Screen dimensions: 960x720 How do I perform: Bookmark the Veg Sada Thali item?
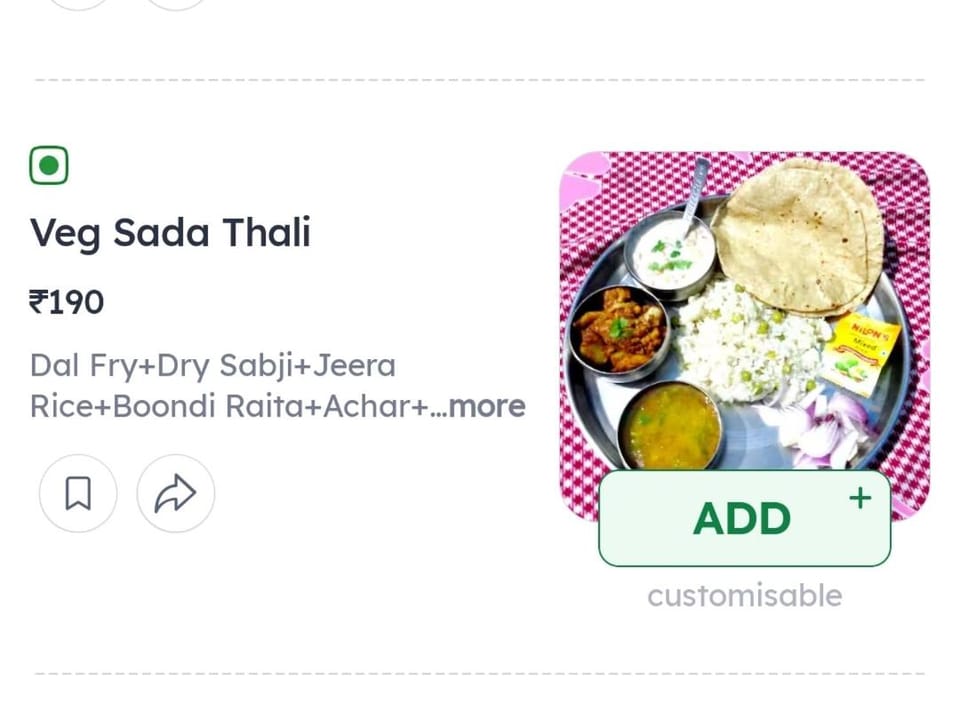[78, 493]
